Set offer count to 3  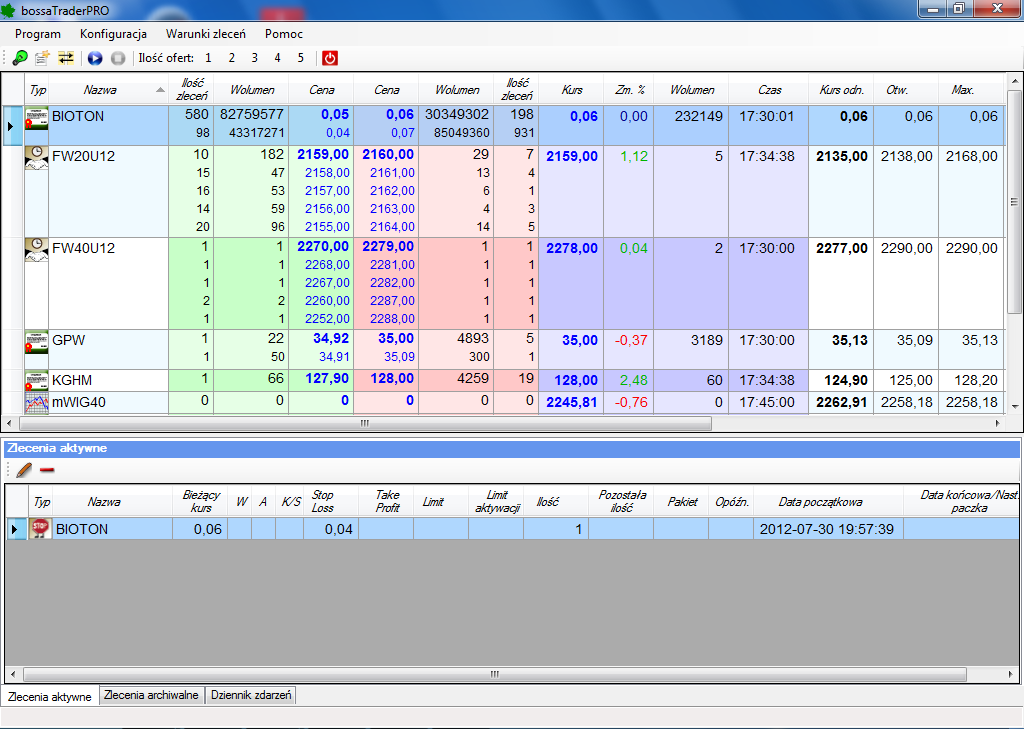(254, 58)
